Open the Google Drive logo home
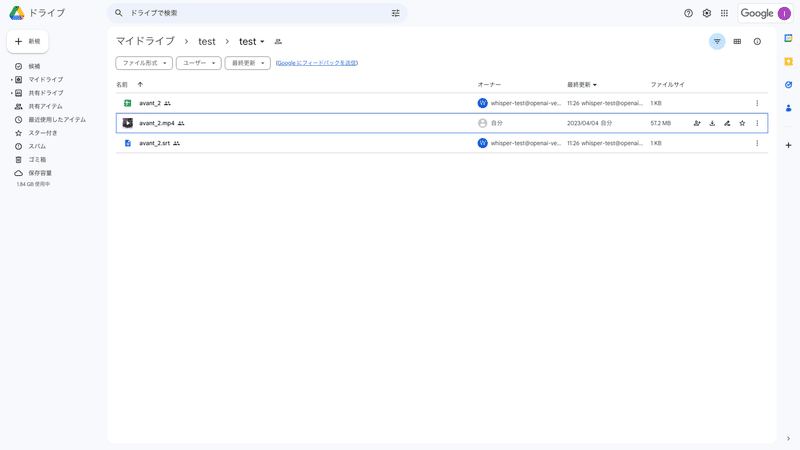 pyautogui.click(x=17, y=13)
